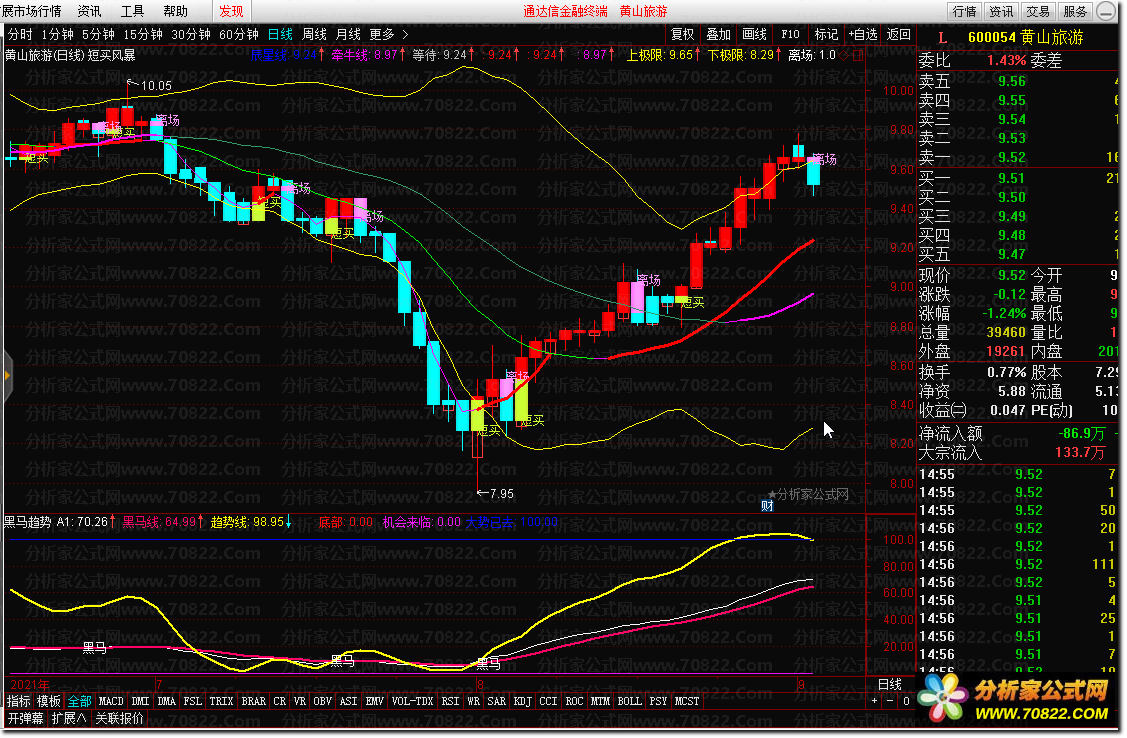Click the square icon after the diamond marker
This screenshot has height=738, width=1127.
pos(857,55)
